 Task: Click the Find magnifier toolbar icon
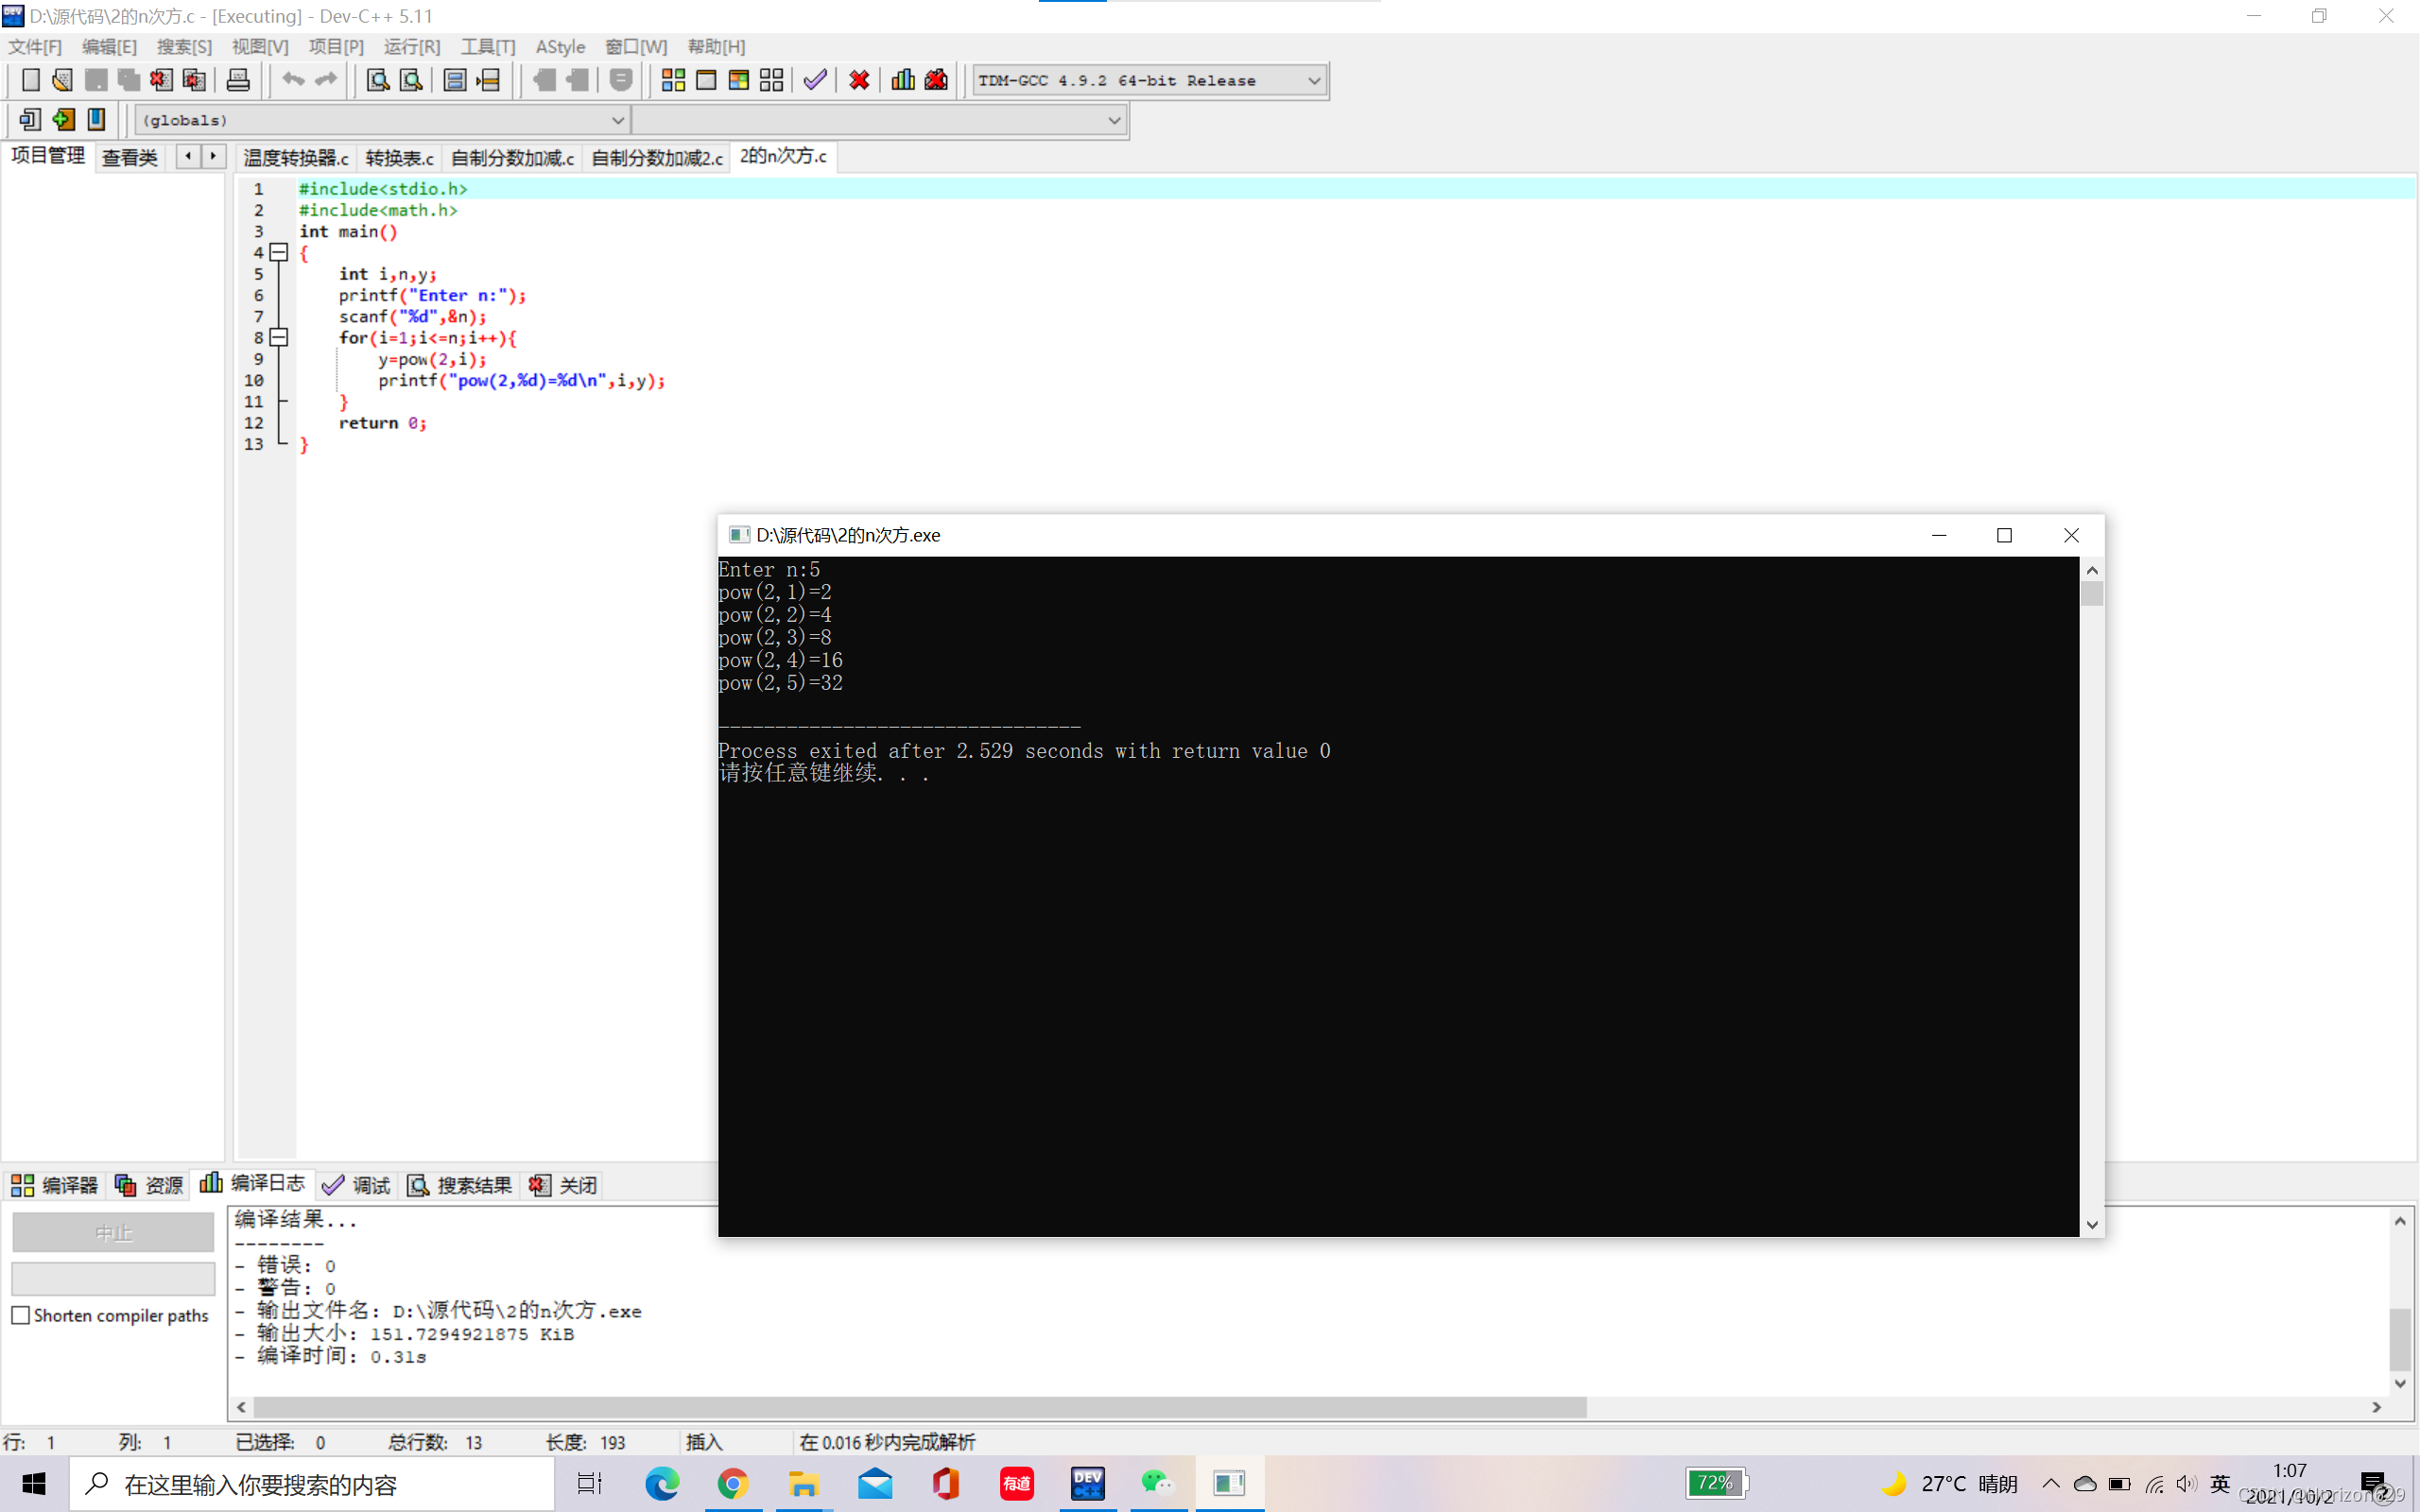click(x=377, y=80)
